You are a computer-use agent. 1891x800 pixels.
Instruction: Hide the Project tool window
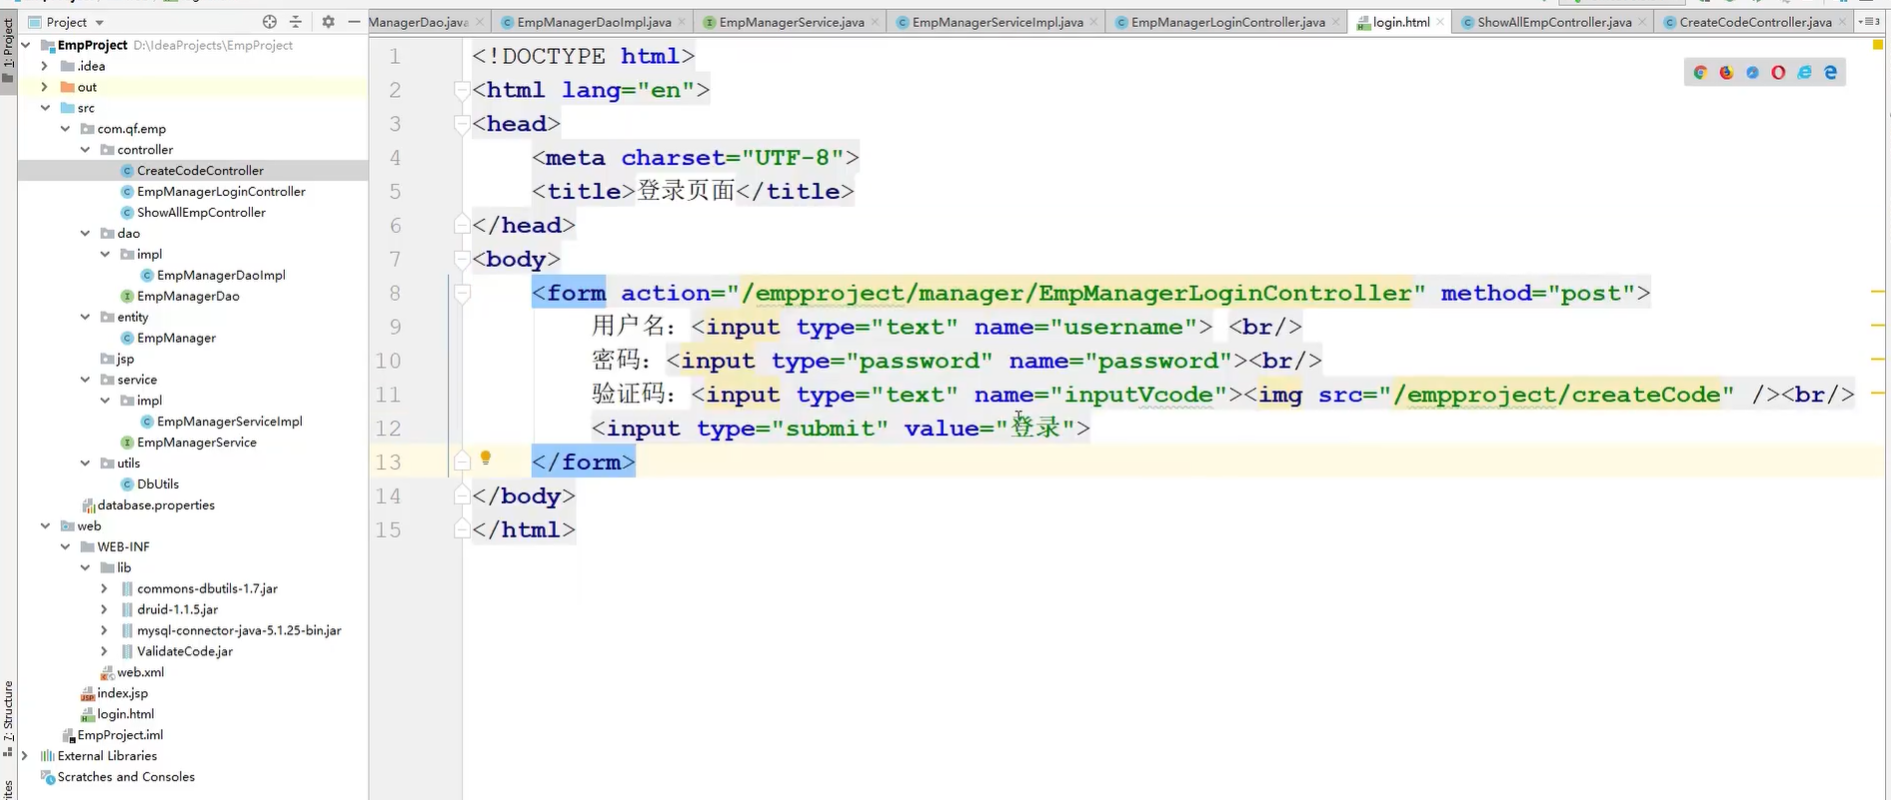coord(354,21)
